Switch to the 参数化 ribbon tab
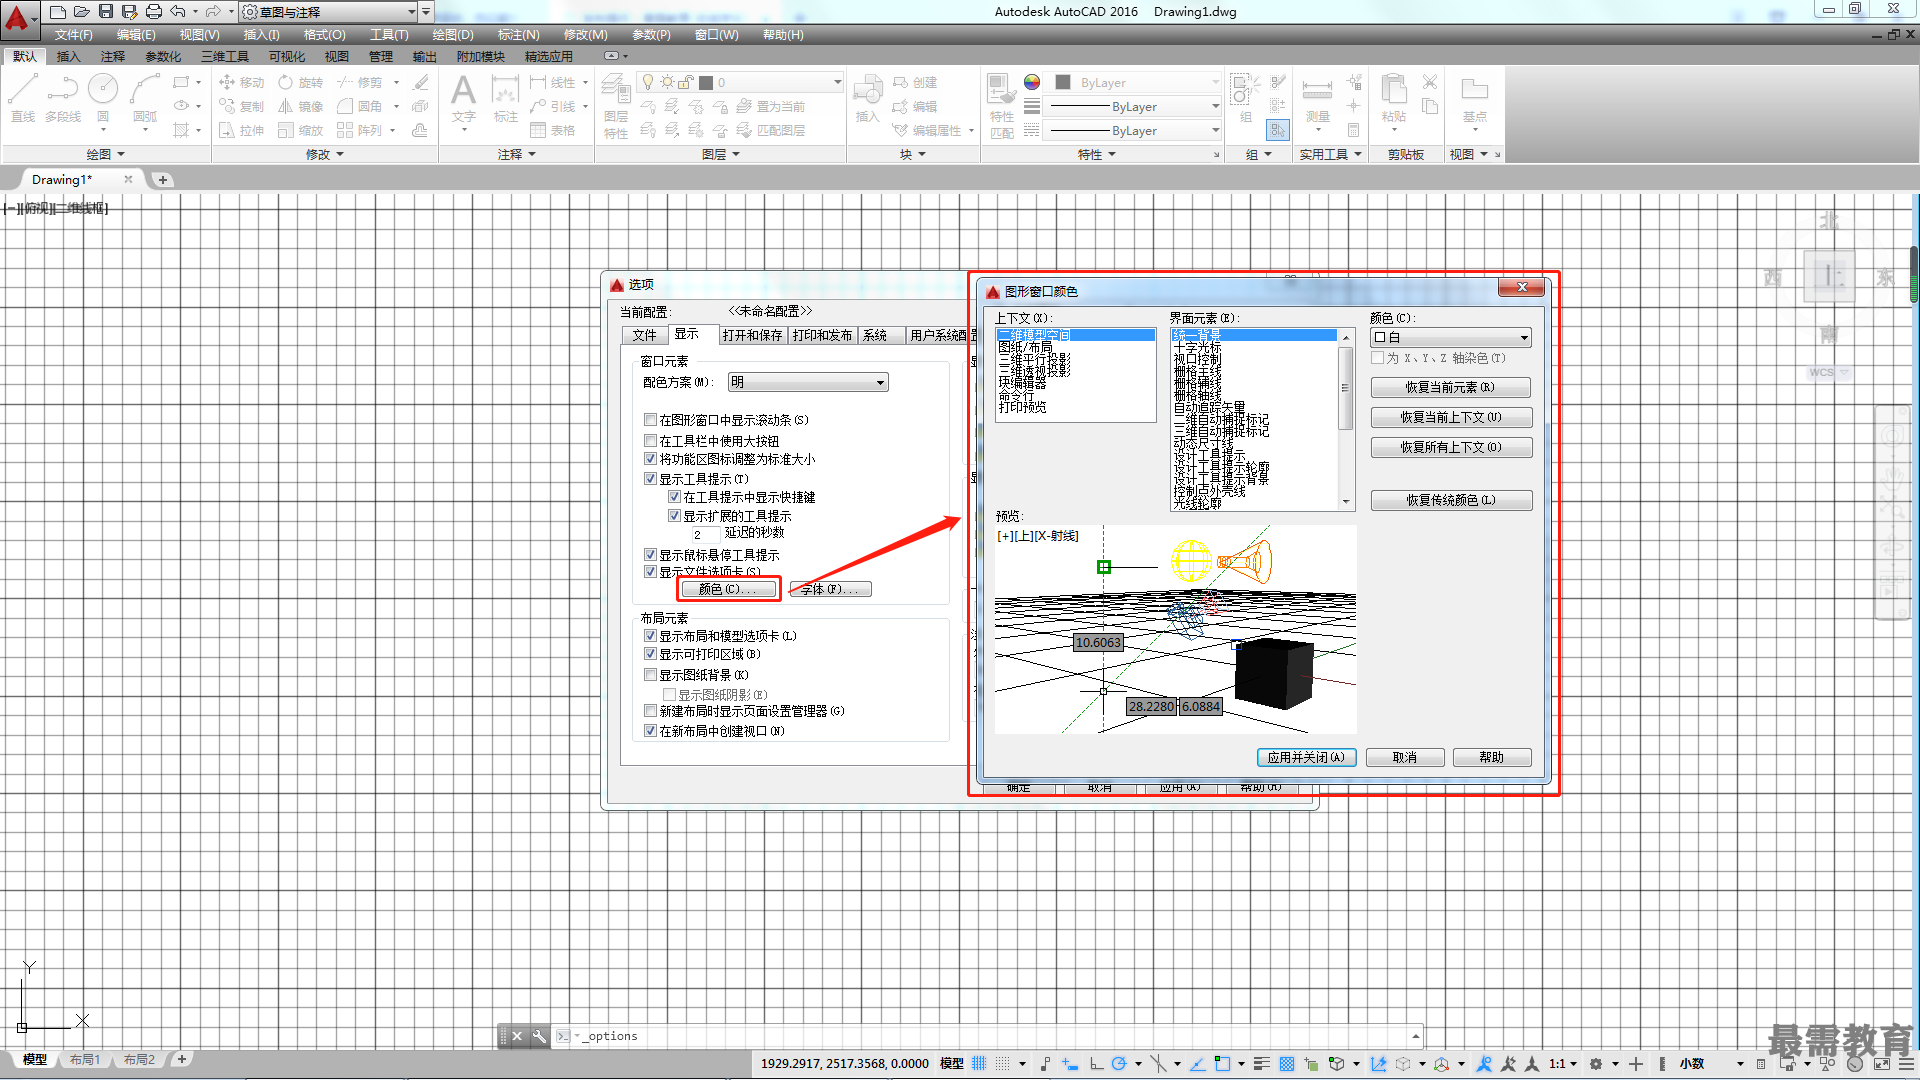The height and width of the screenshot is (1080, 1920). pos(163,56)
